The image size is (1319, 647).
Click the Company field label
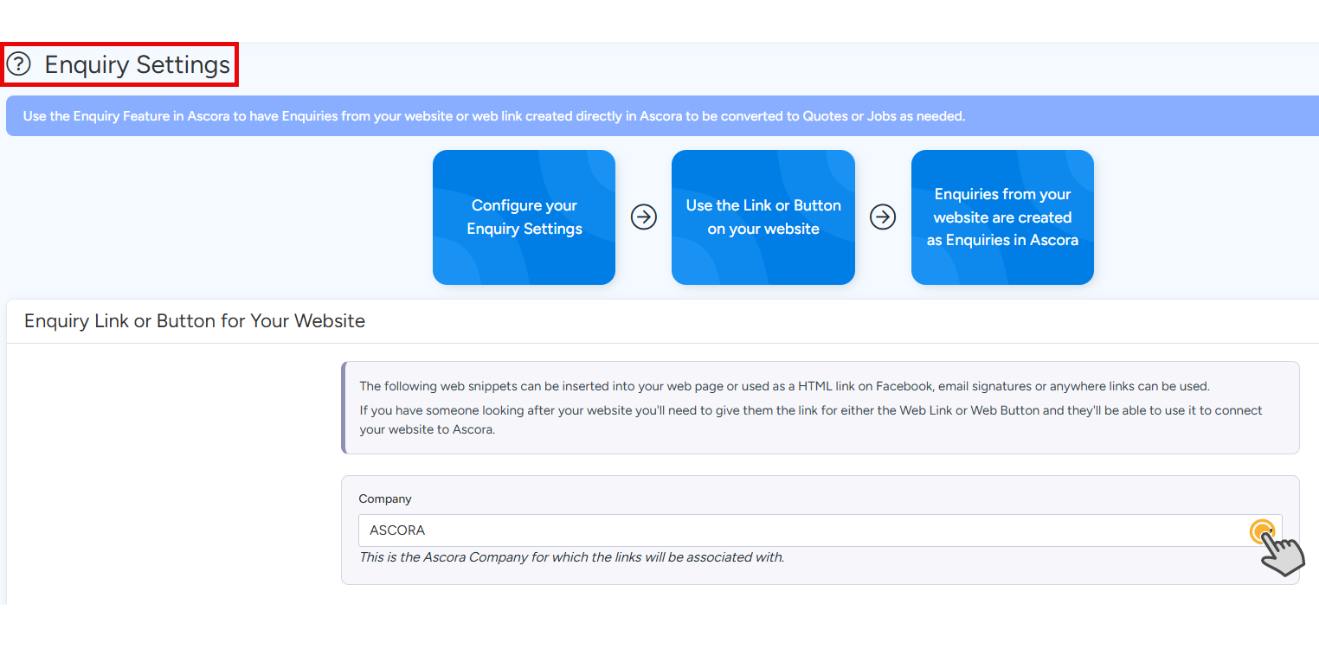click(x=385, y=499)
